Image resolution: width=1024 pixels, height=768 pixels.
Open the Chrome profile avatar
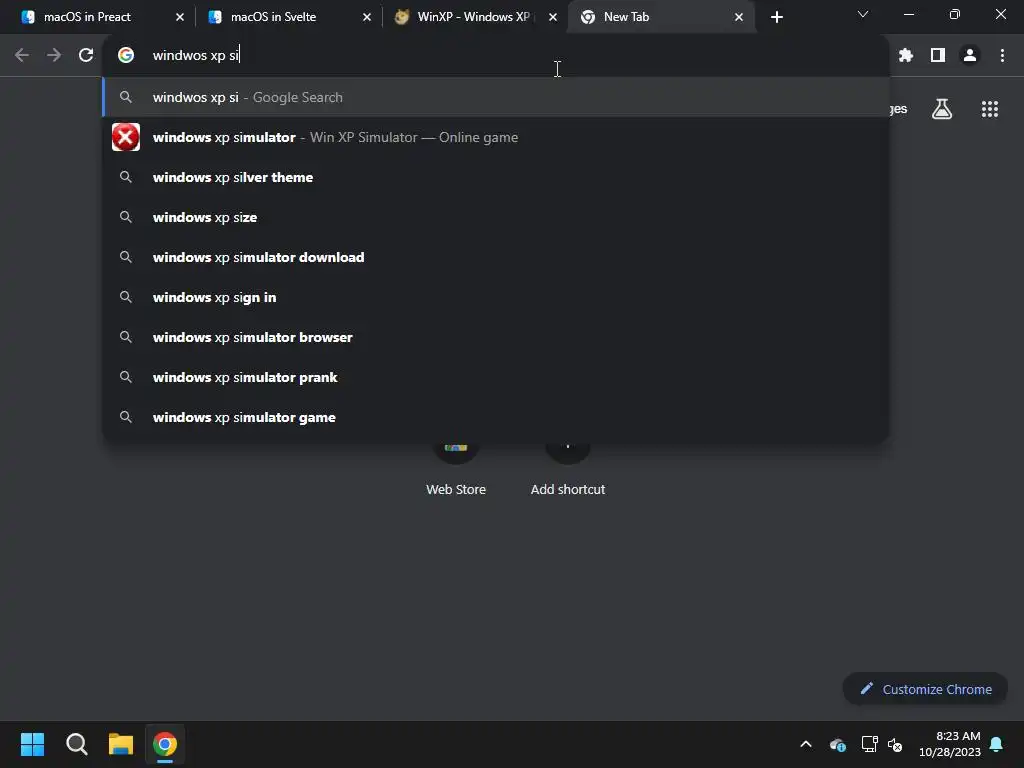click(970, 56)
